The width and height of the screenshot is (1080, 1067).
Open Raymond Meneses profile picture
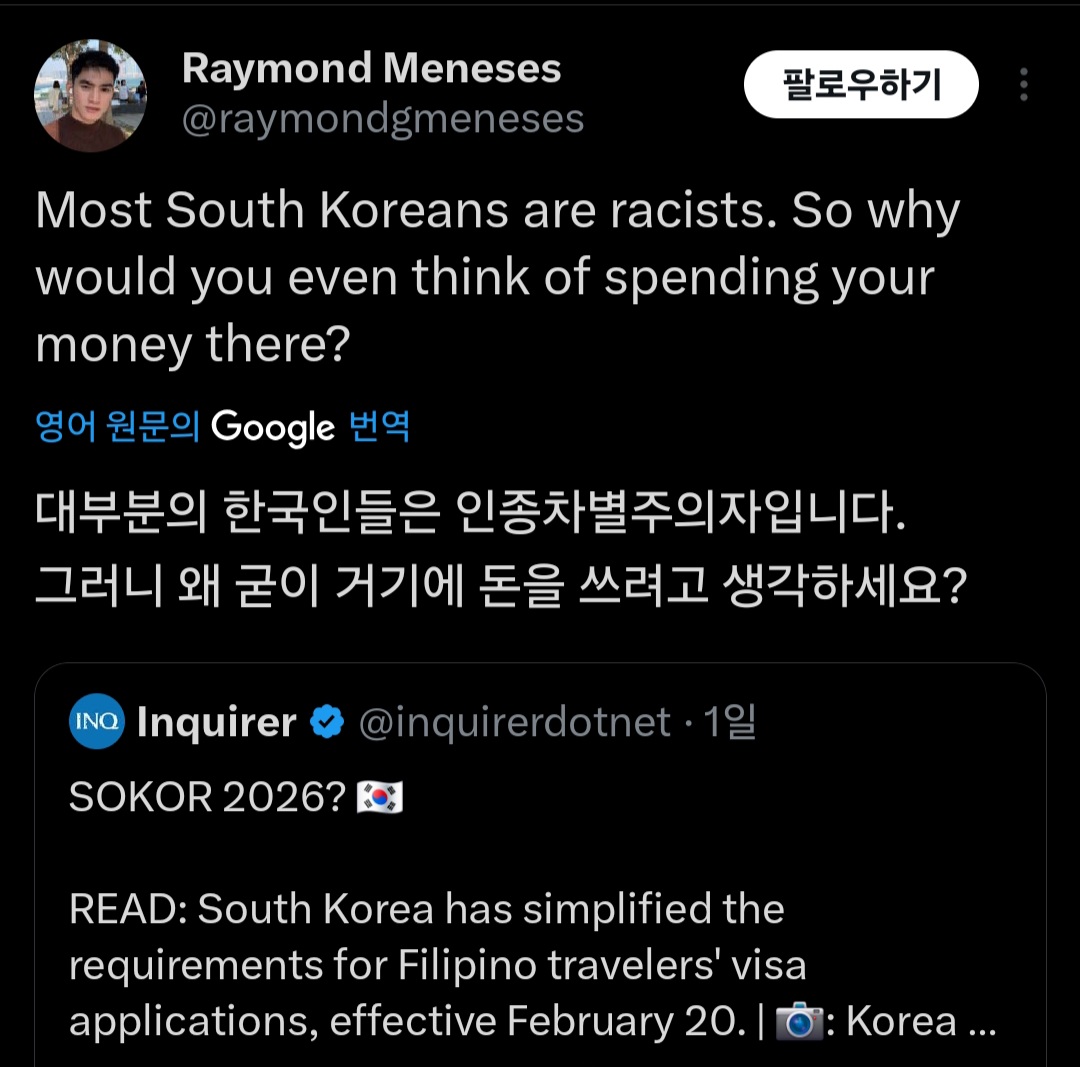[x=91, y=96]
